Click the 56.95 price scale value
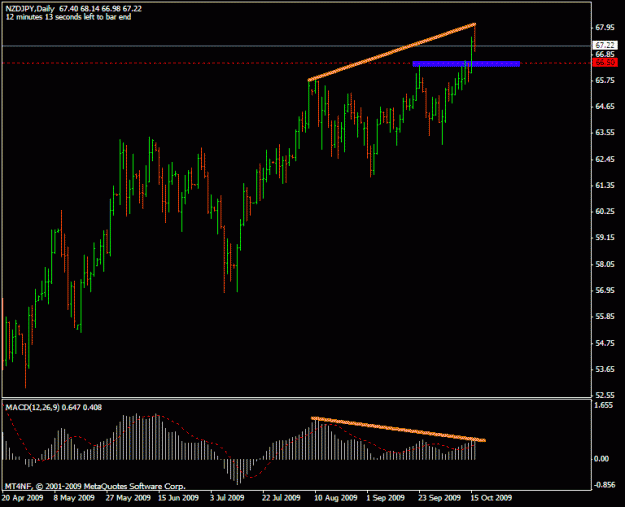625x507 pixels. click(604, 290)
